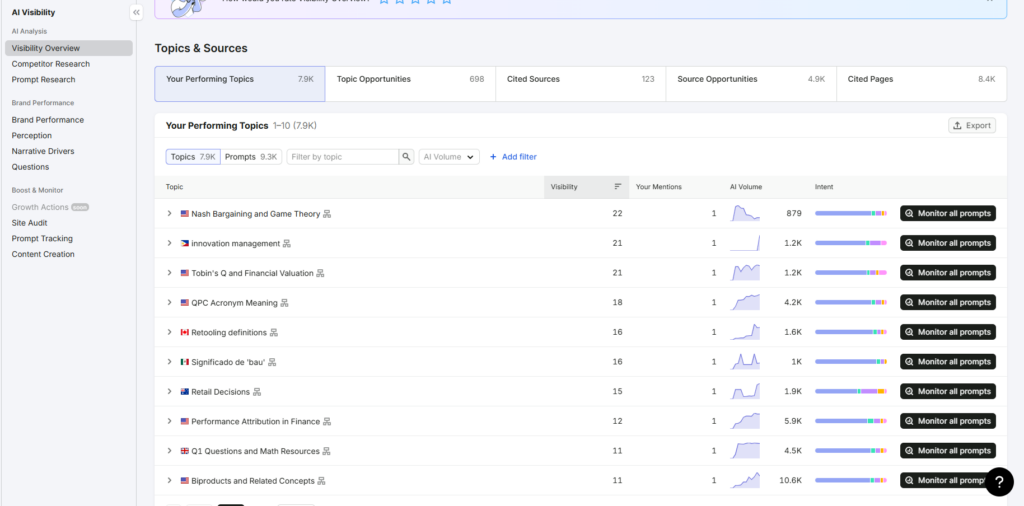The height and width of the screenshot is (506, 1024).
Task: Expand the Retail Decisions row
Action: [x=169, y=391]
